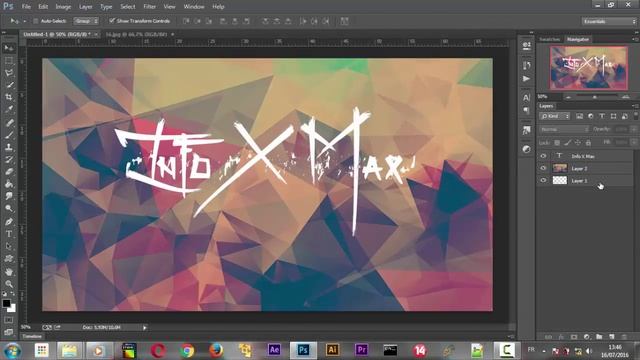
Task: Open the Filter menu
Action: click(x=149, y=7)
